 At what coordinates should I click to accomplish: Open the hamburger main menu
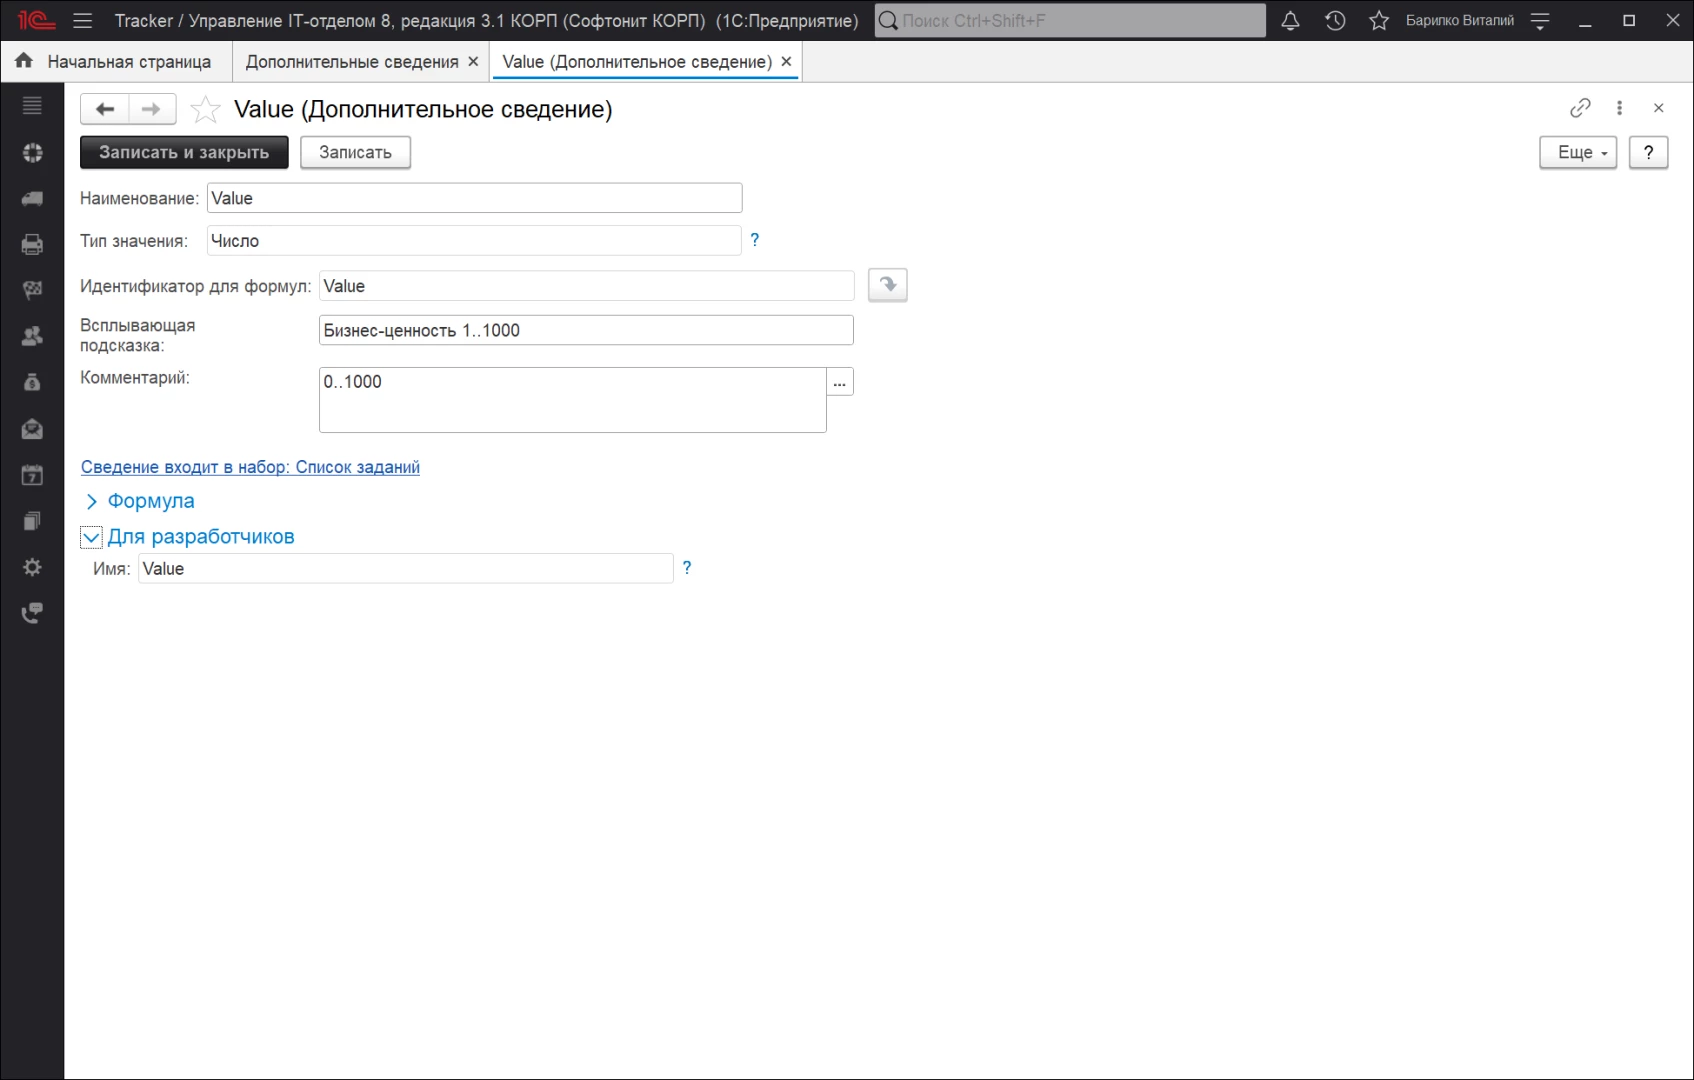coord(83,21)
